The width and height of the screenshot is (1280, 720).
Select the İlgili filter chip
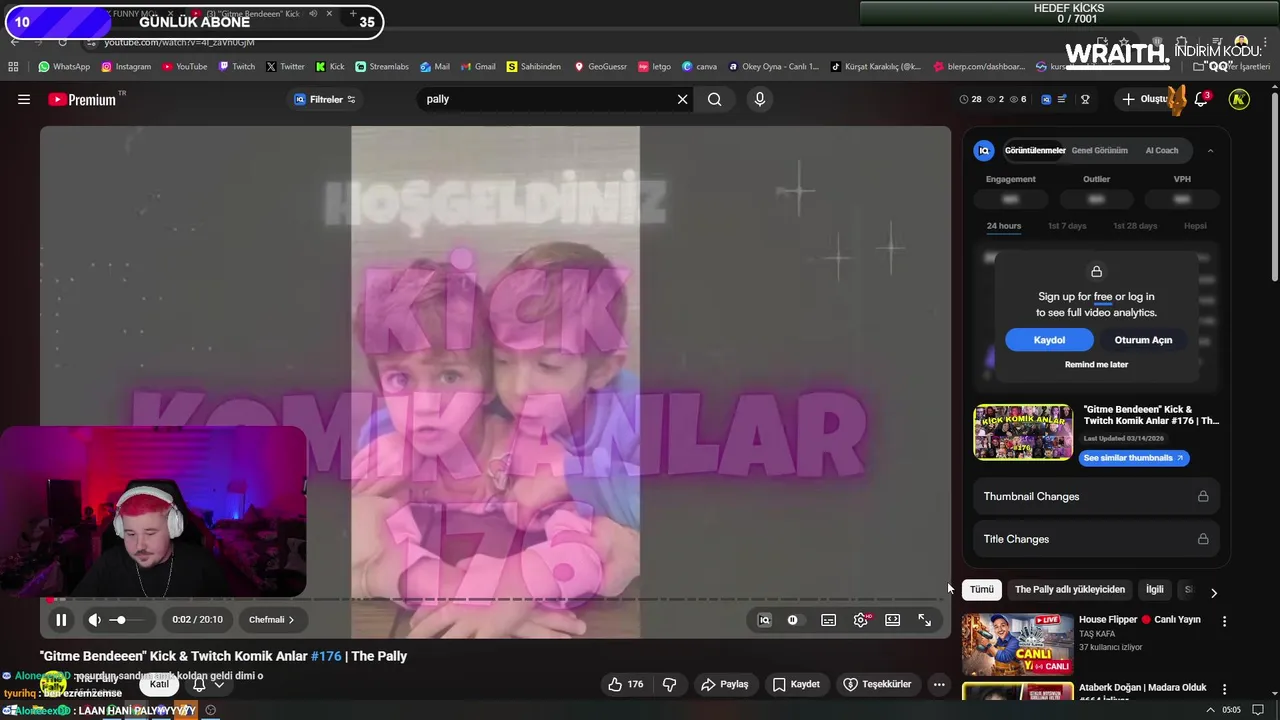tap(1155, 590)
